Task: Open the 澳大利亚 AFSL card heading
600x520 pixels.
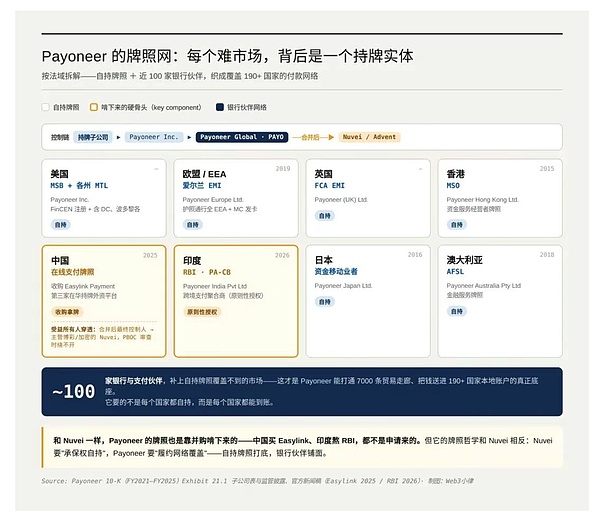Action: pos(464,260)
